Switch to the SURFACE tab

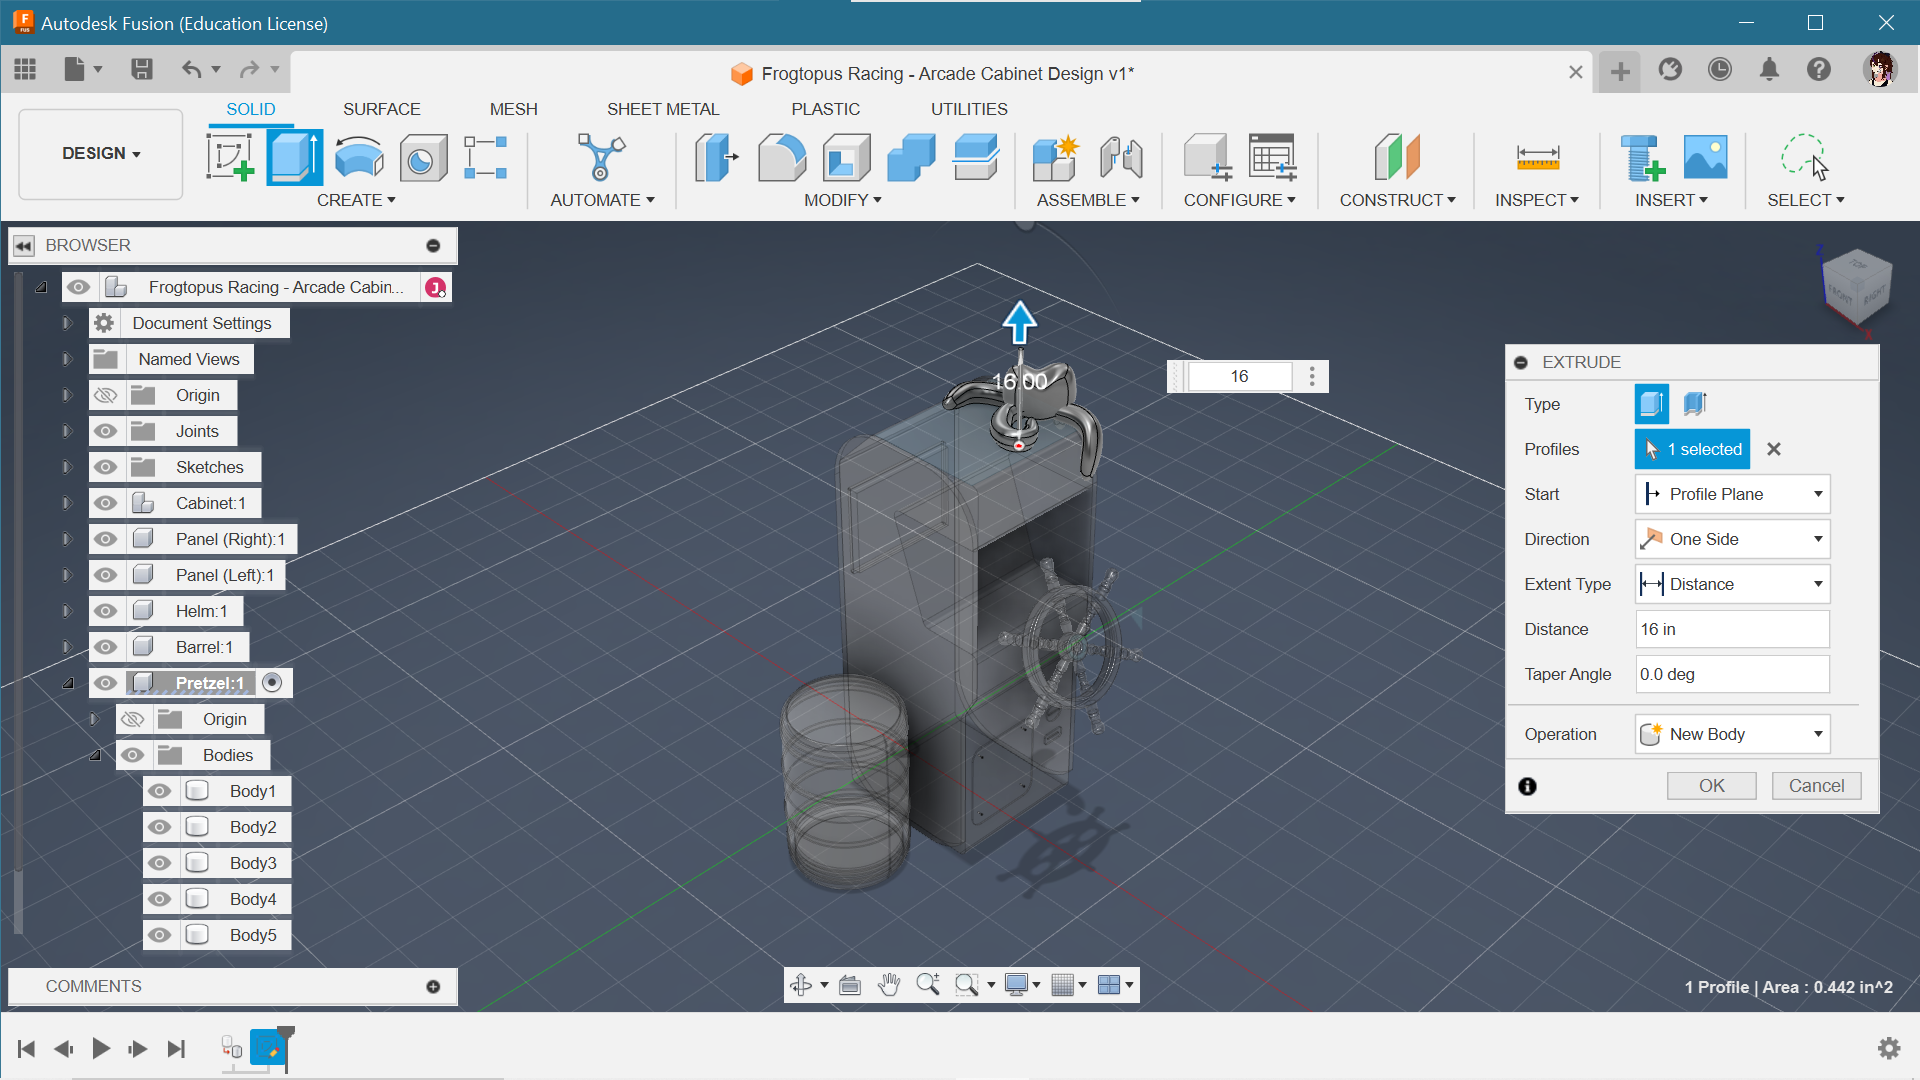coord(381,109)
